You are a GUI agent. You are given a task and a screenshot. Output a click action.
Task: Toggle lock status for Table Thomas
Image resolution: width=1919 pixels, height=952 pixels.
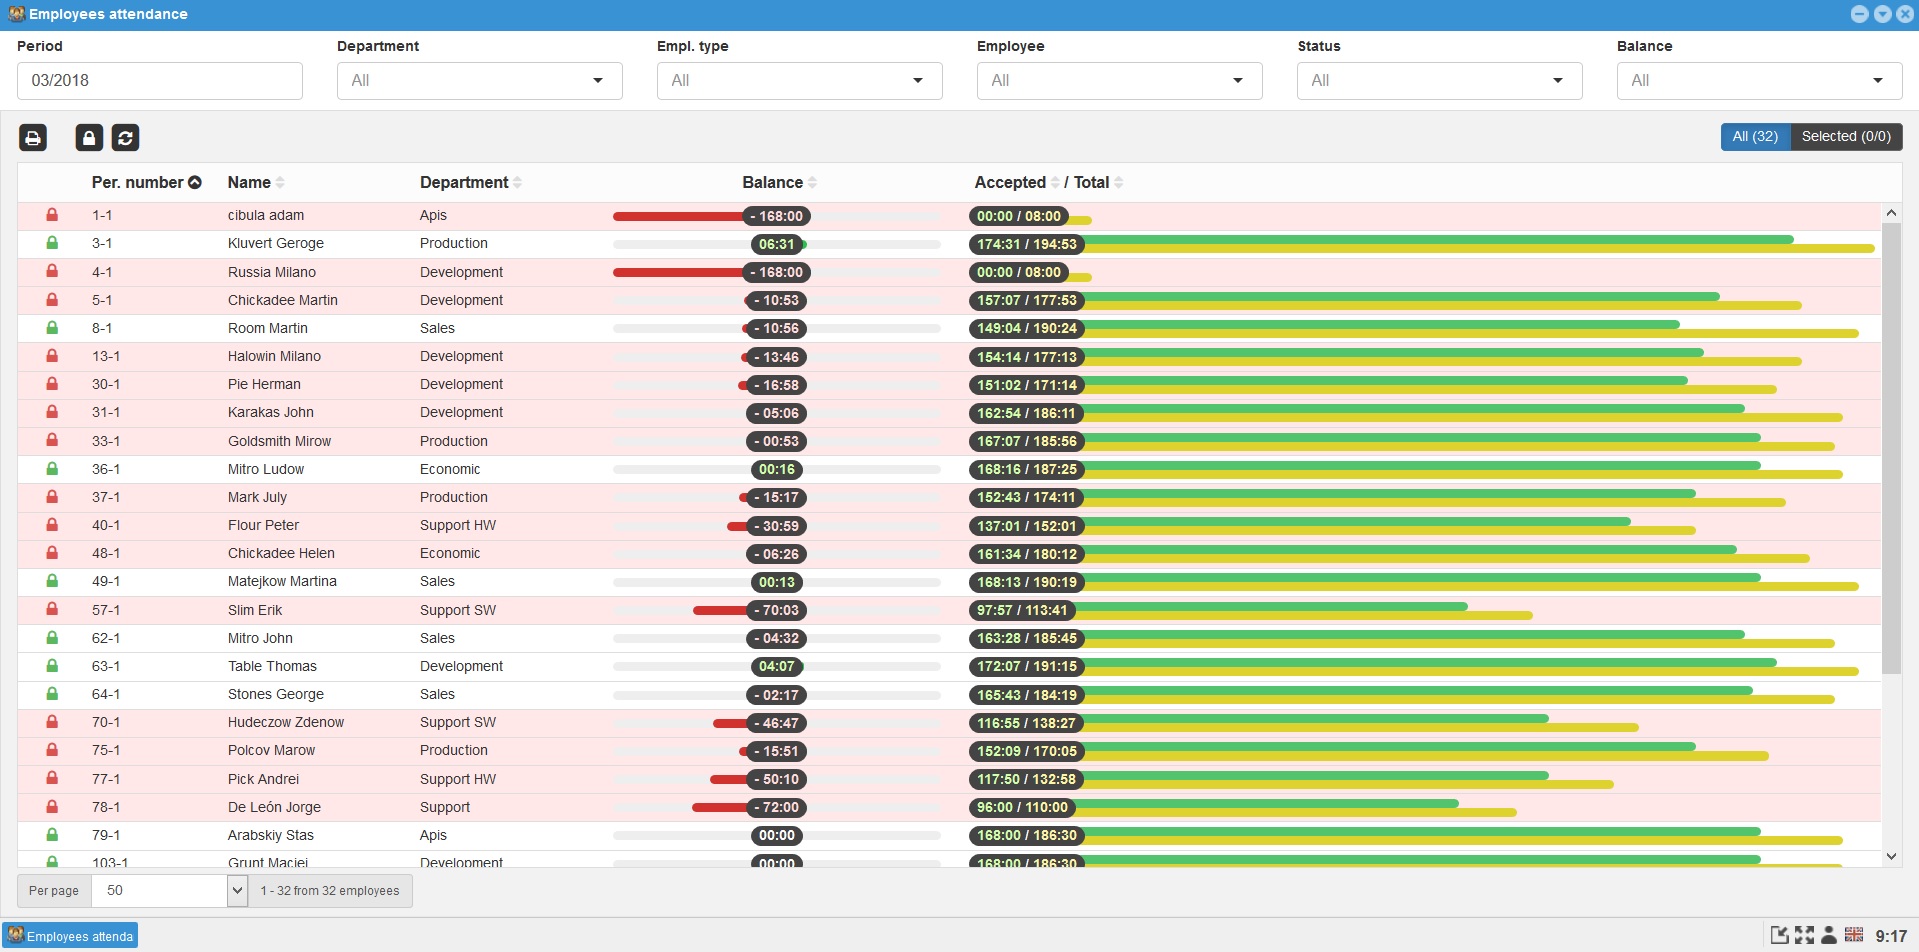[x=52, y=665]
